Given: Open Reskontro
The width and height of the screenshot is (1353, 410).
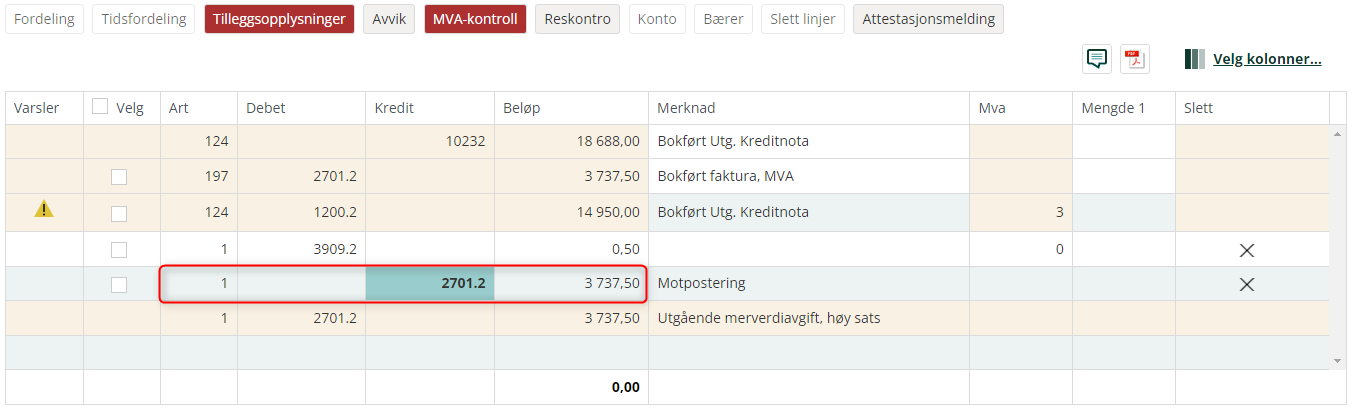Looking at the screenshot, I should 577,19.
